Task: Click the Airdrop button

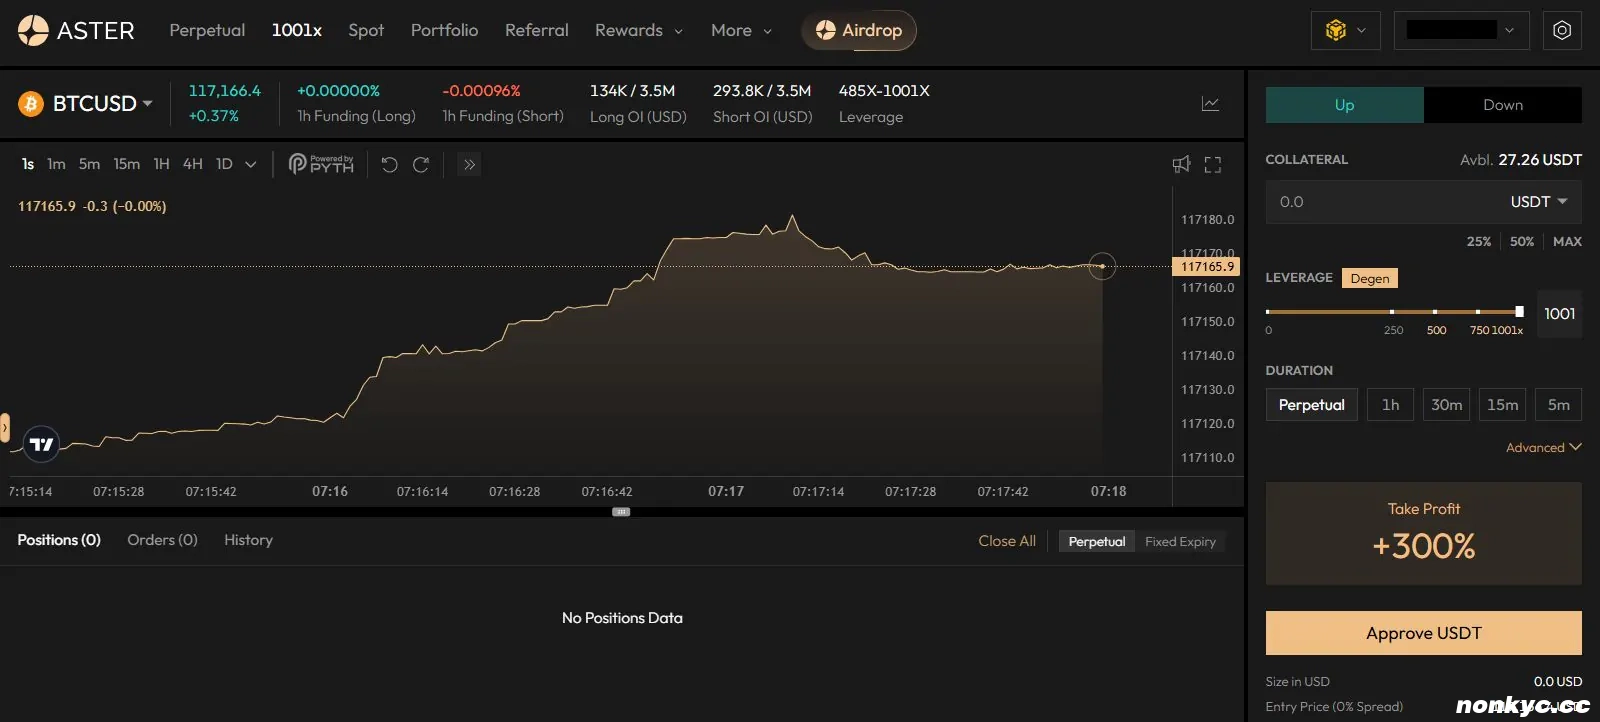Action: pos(859,30)
